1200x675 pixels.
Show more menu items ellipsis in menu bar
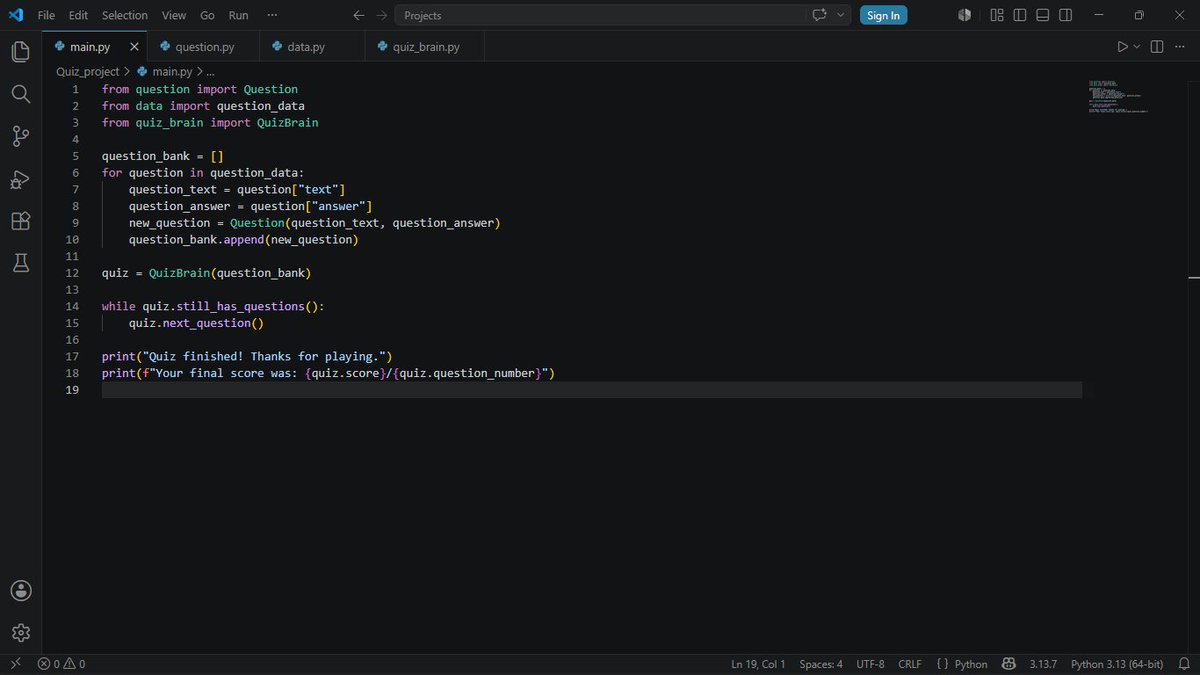(x=273, y=15)
